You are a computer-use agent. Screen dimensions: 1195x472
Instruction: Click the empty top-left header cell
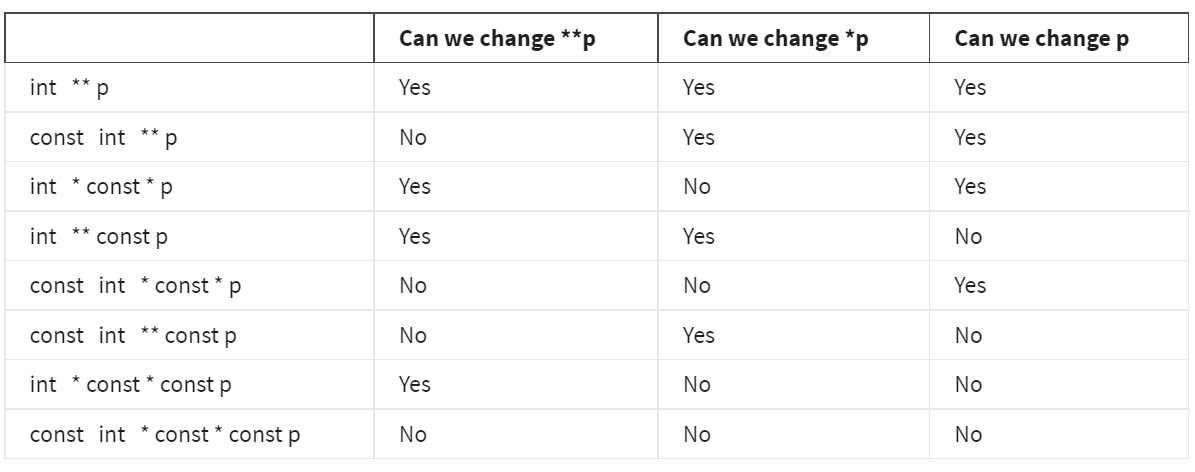click(190, 39)
